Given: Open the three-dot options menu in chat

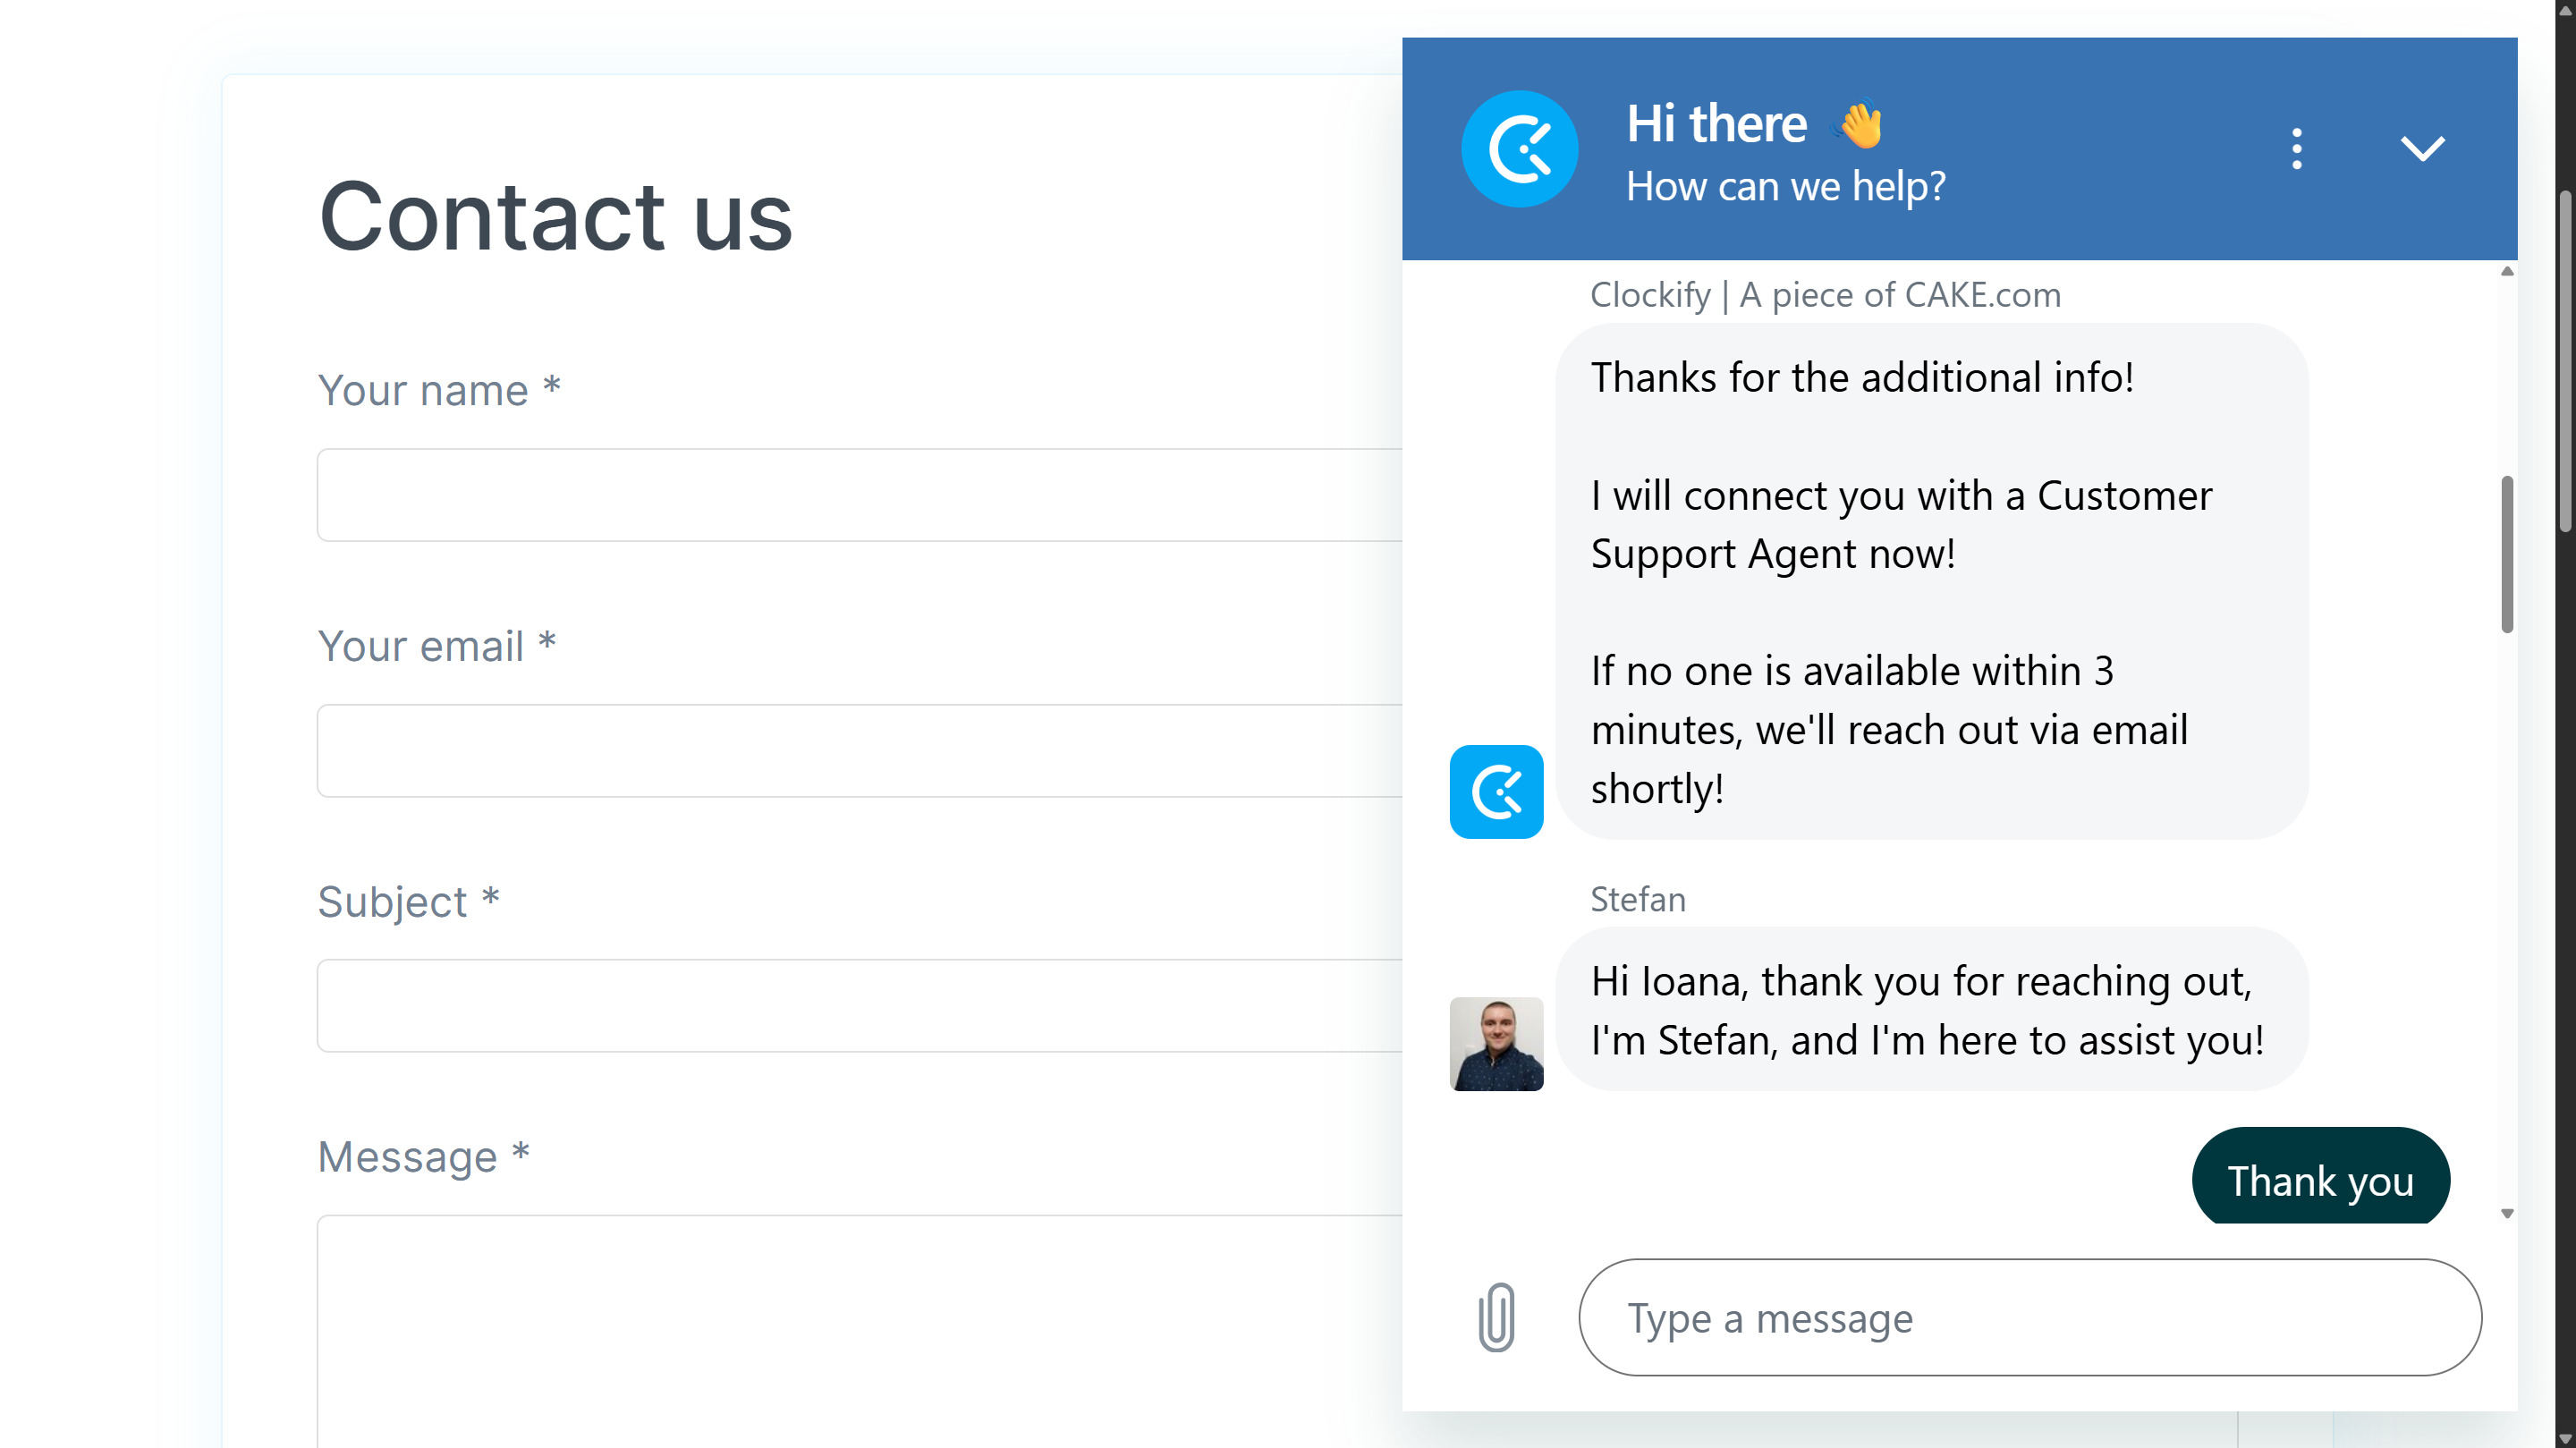Looking at the screenshot, I should pos(2297,148).
